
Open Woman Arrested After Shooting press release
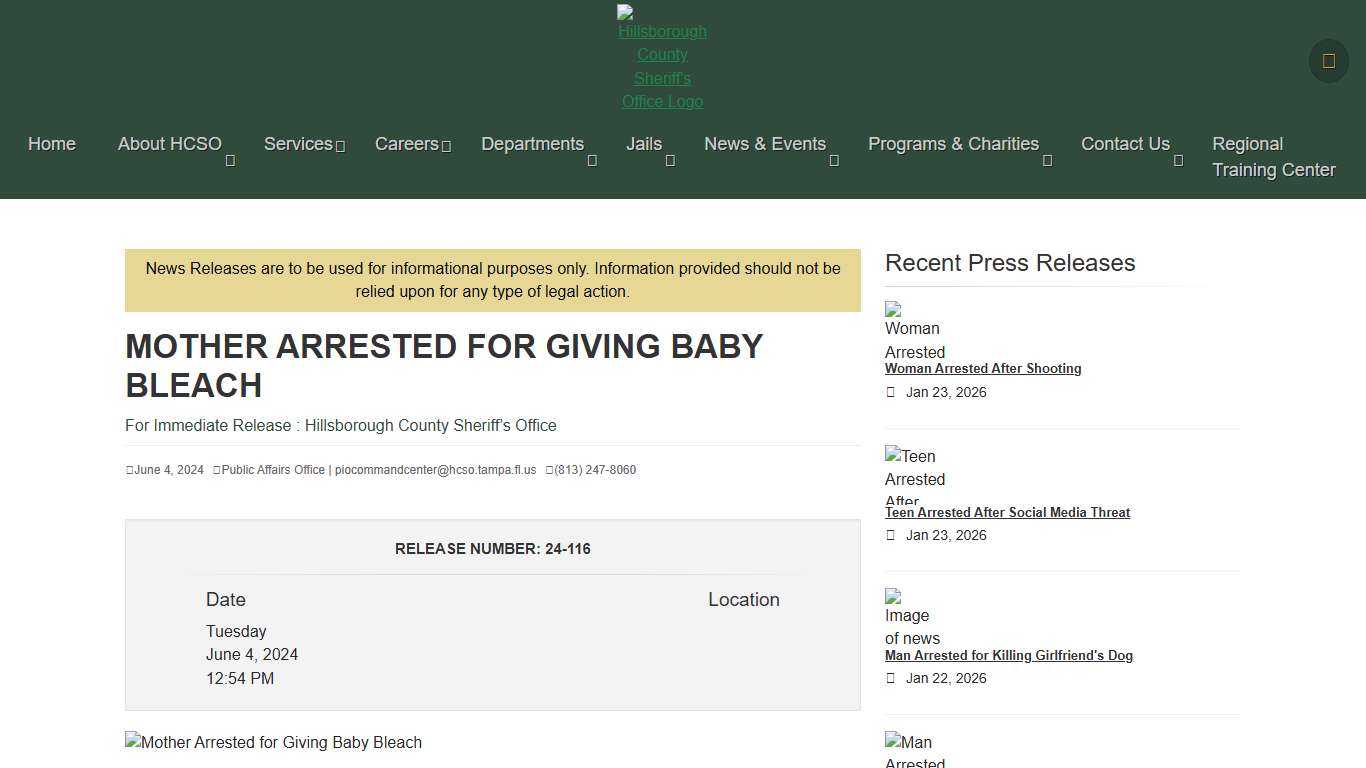983,368
